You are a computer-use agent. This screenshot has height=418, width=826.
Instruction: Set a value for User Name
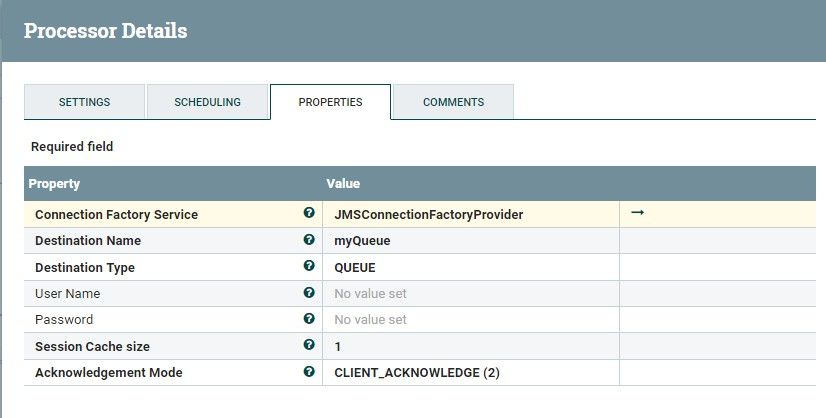tap(470, 293)
